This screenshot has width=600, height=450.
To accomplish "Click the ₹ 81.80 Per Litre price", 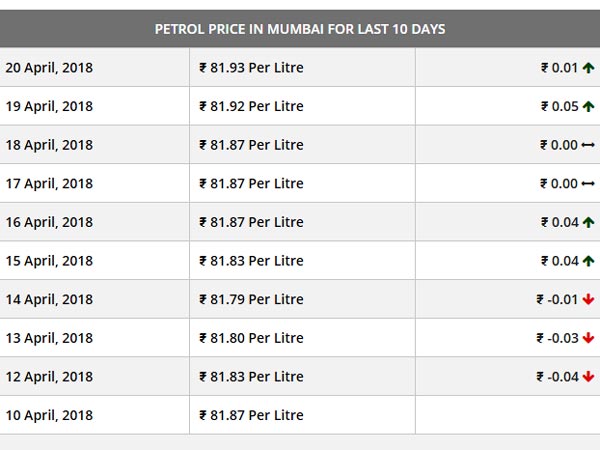I will (251, 338).
